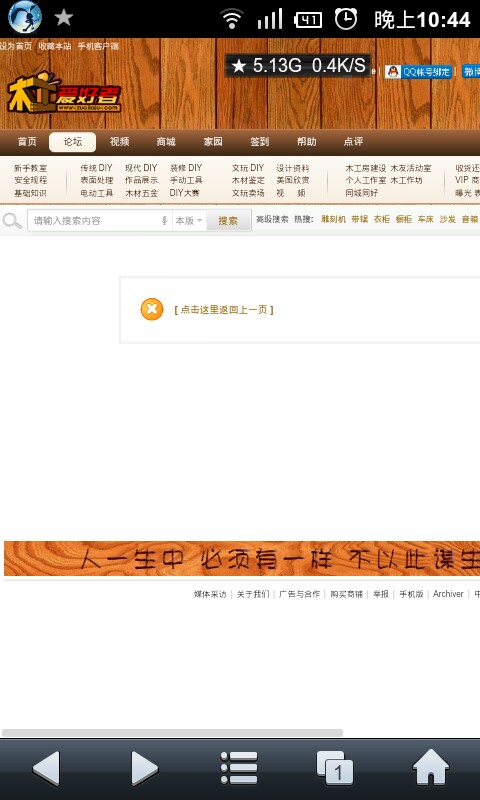The image size is (480, 800).
Task: Open the 木材五金 board
Action: [141, 193]
